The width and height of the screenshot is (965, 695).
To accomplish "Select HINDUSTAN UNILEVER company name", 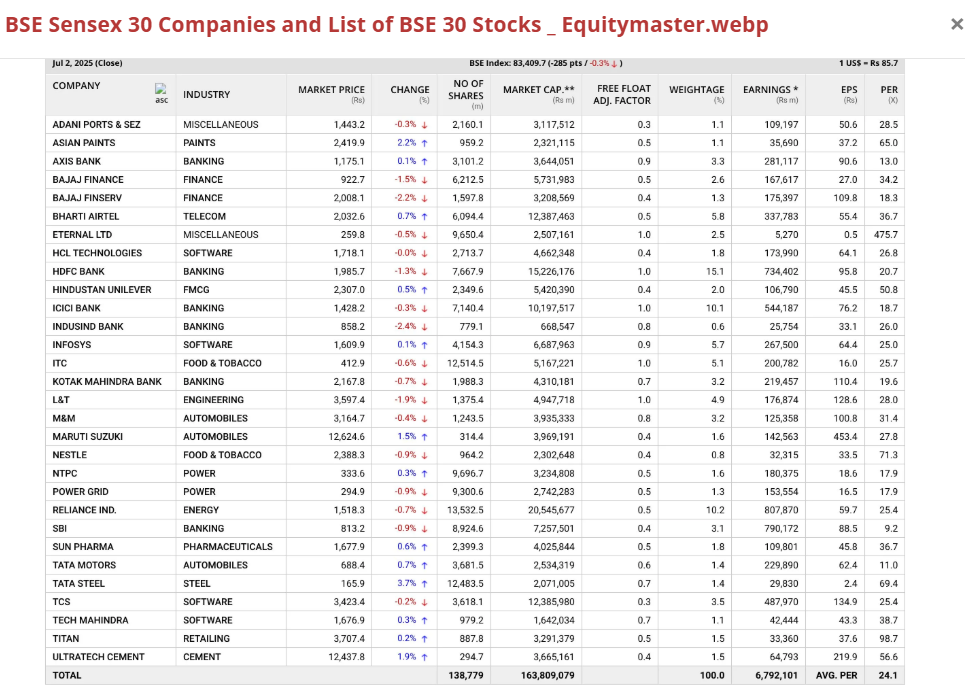I will coord(102,290).
